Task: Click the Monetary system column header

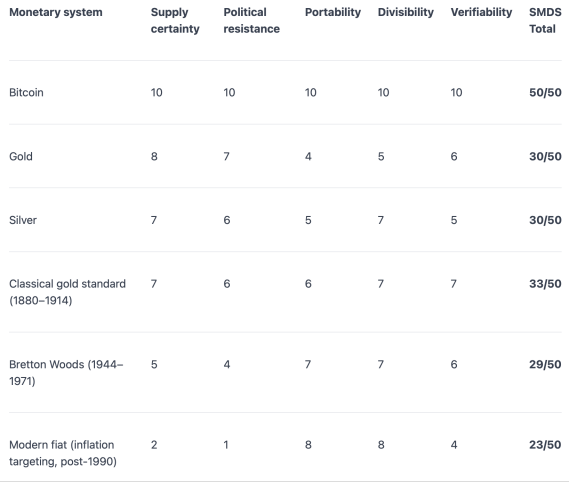Action: click(x=56, y=12)
